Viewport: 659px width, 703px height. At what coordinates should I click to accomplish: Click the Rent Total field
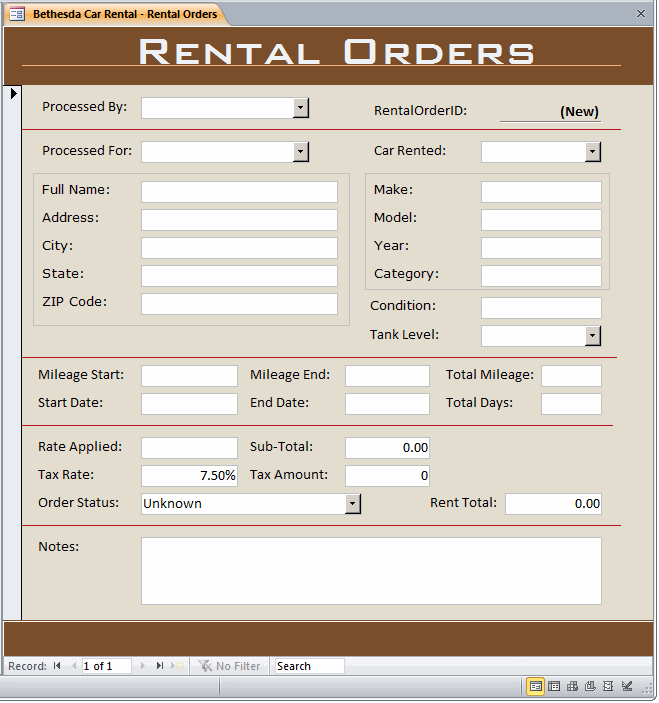pos(554,504)
